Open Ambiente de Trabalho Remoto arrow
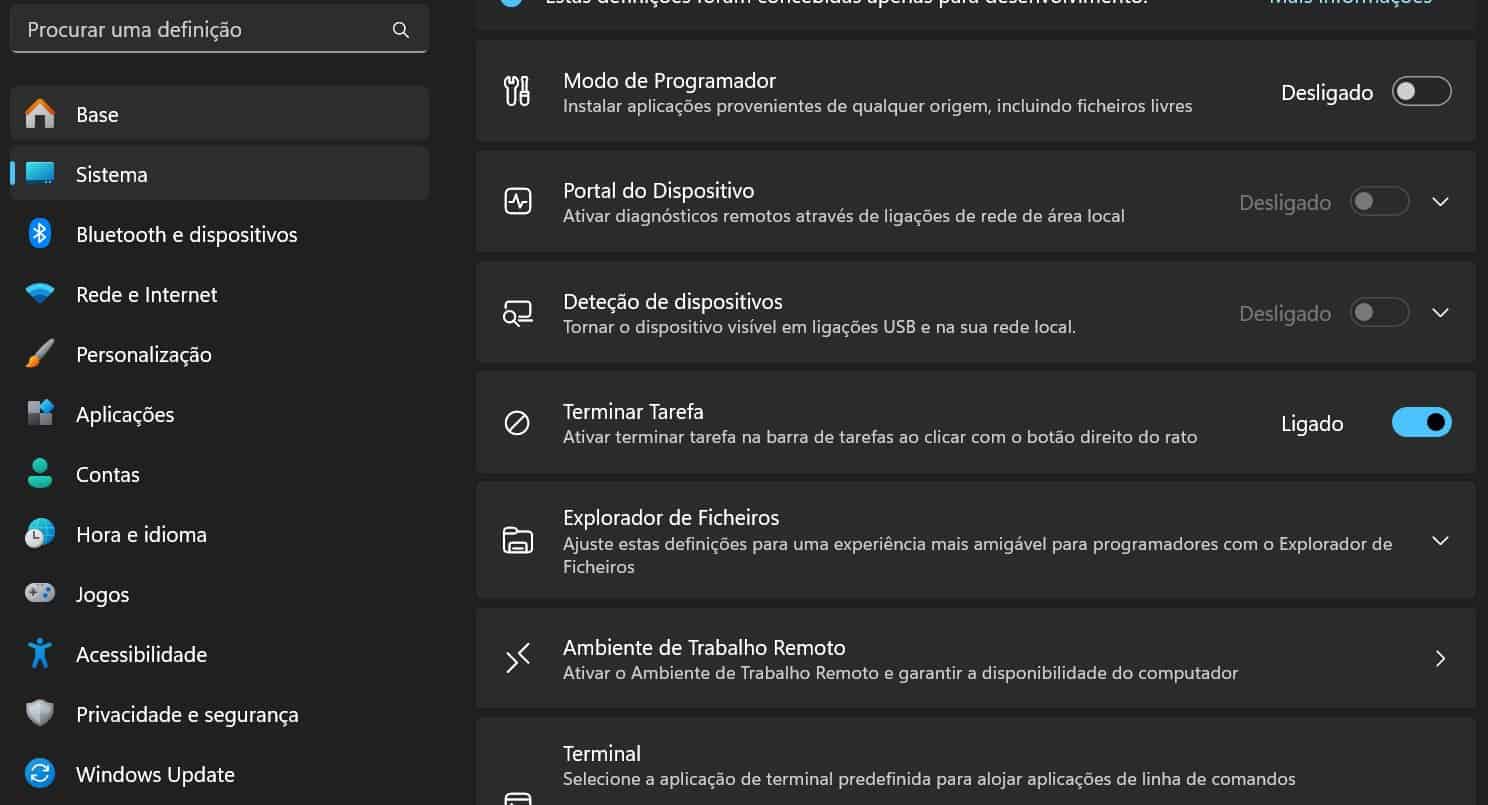This screenshot has width=1488, height=805. point(1440,659)
